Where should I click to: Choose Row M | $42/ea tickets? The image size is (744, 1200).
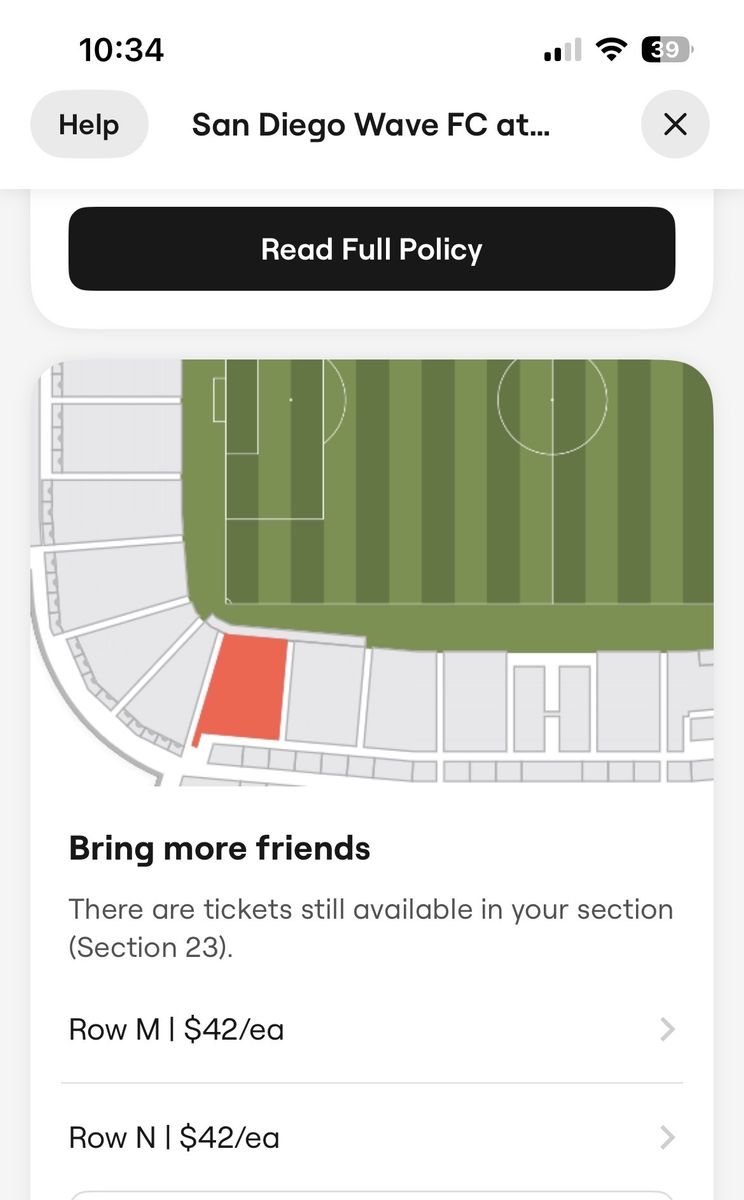click(176, 1029)
